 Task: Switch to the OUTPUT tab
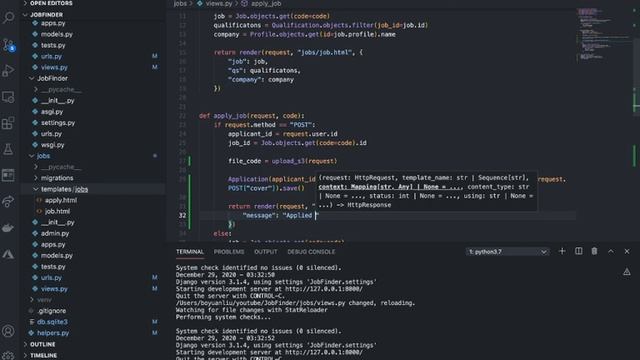point(266,252)
